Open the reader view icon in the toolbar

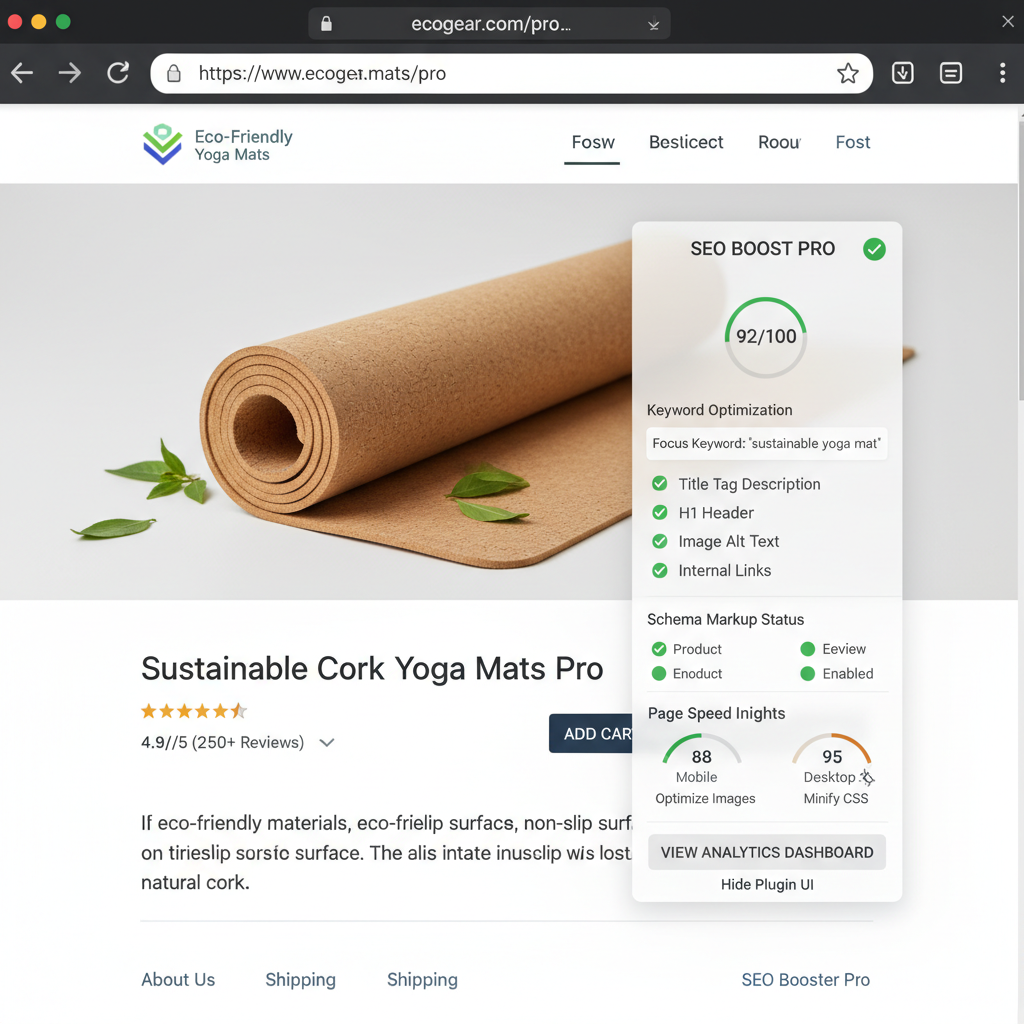(x=951, y=72)
